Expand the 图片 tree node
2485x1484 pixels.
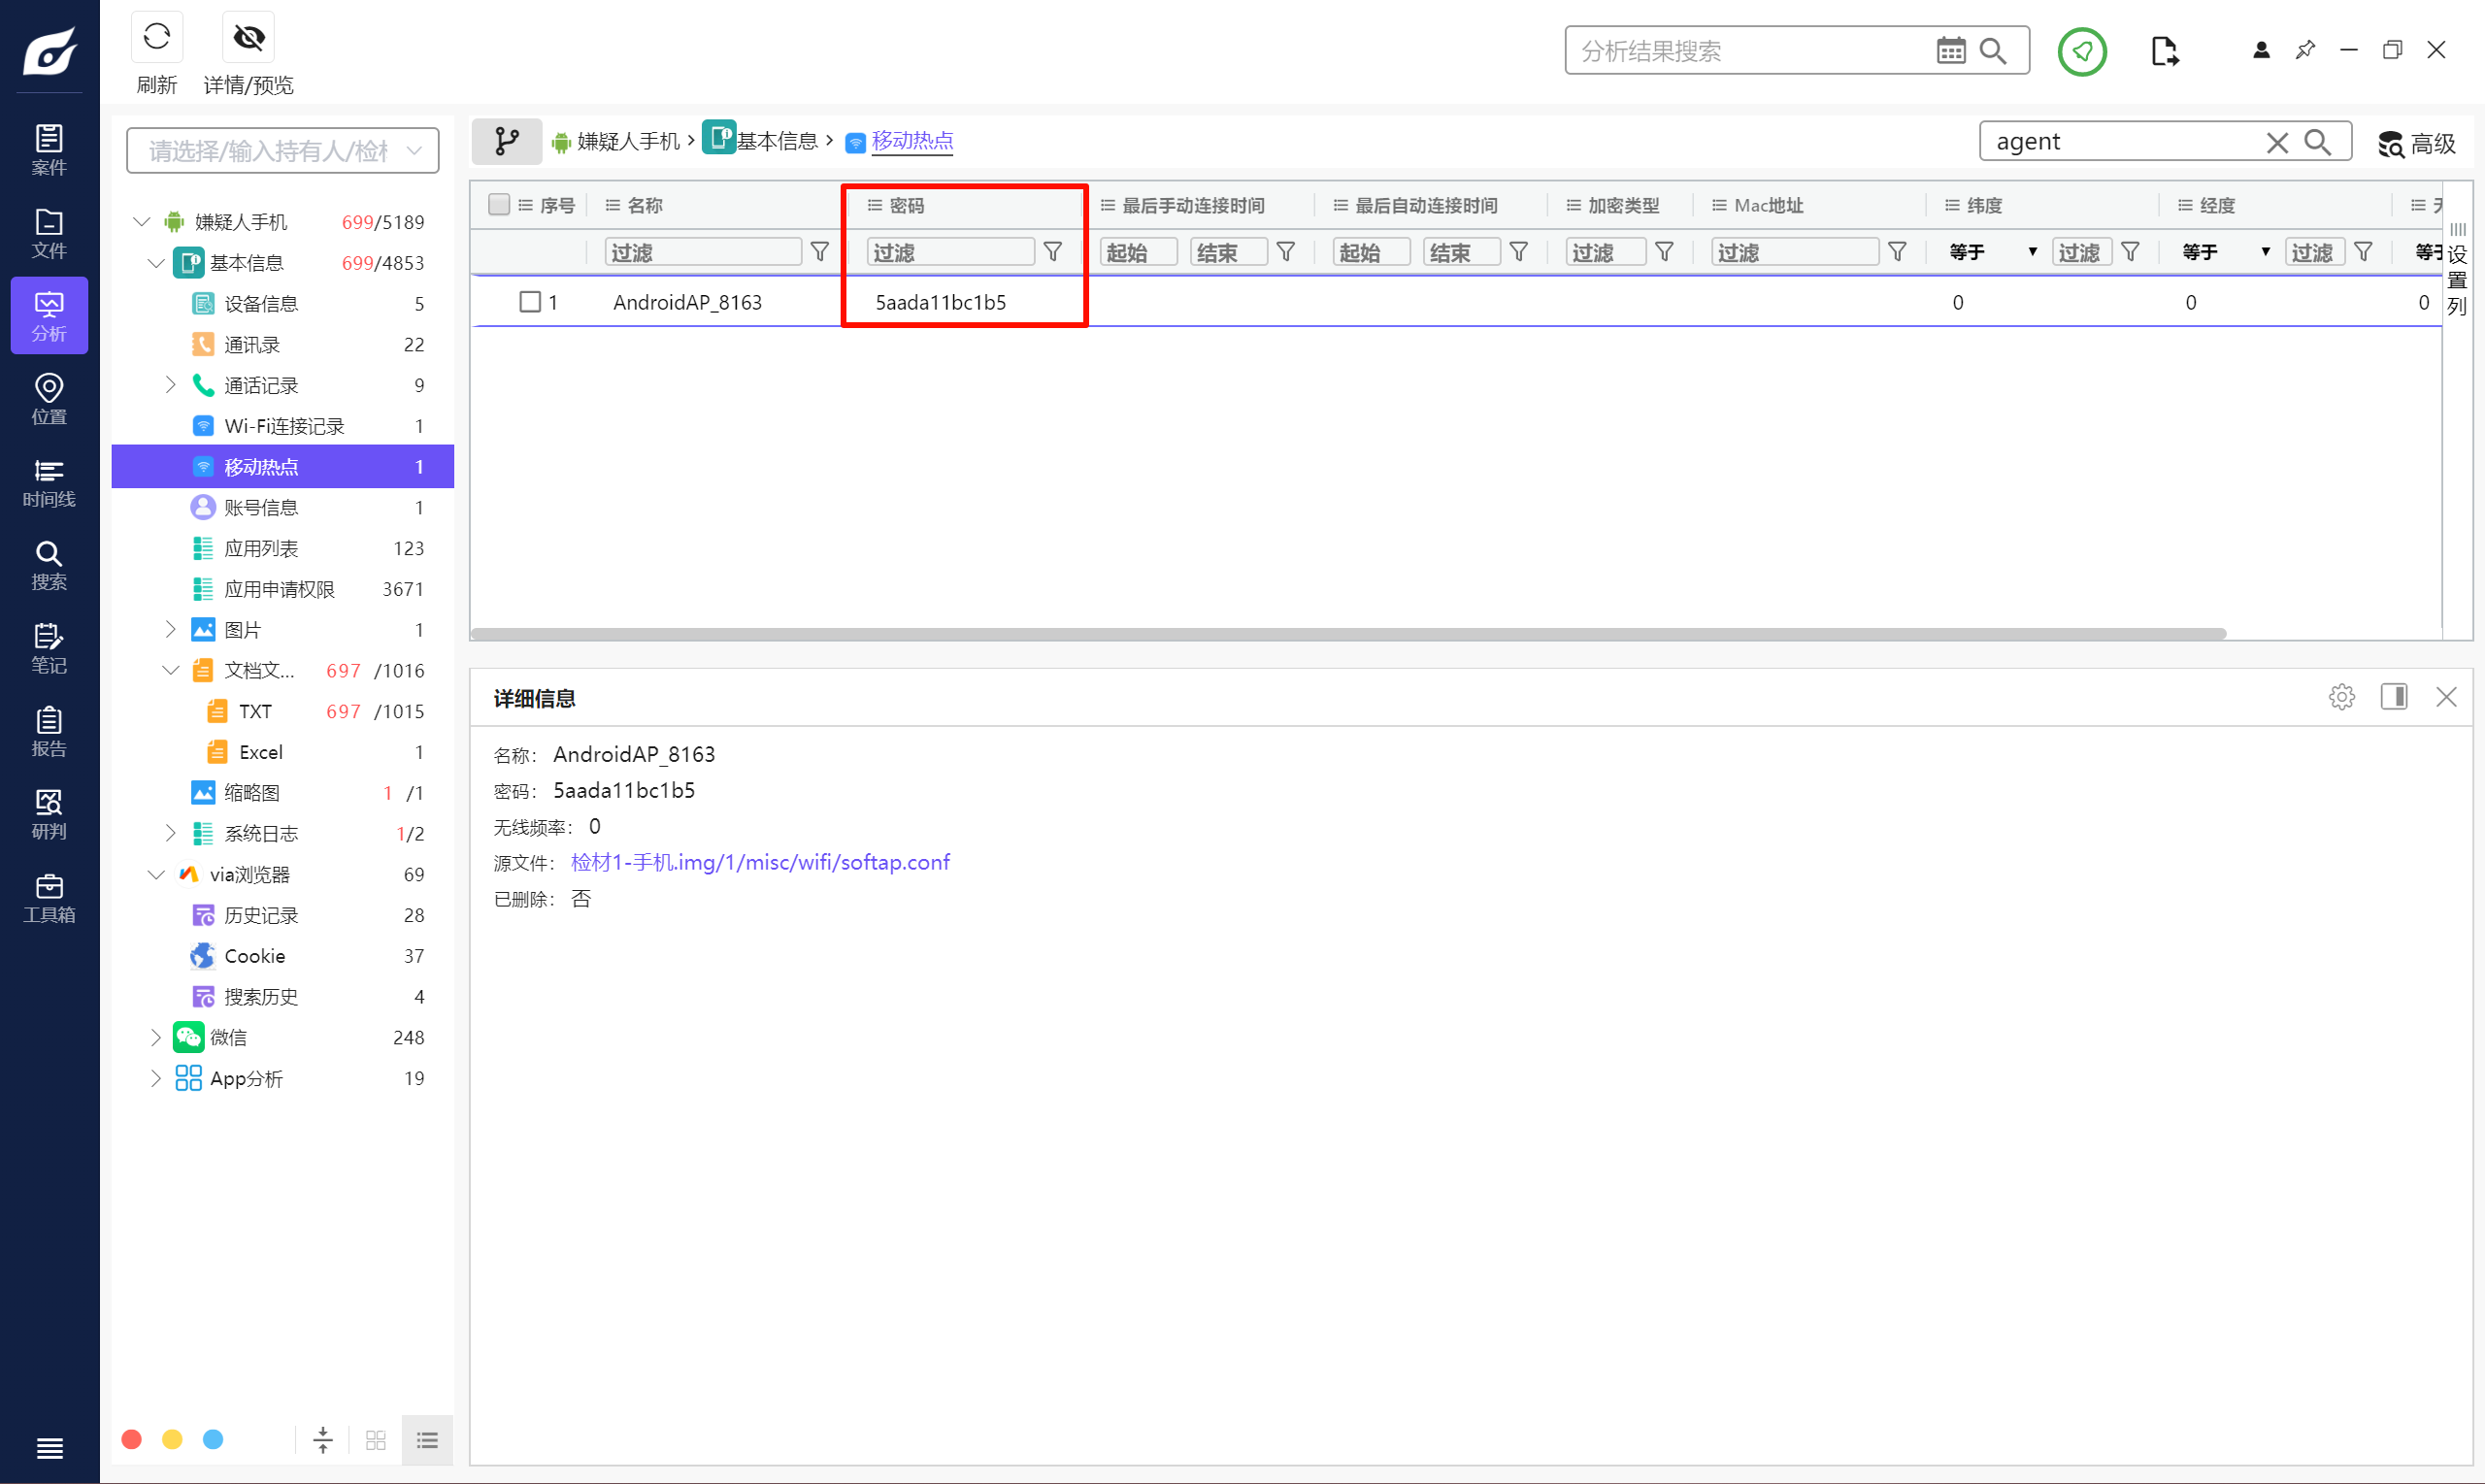[170, 630]
